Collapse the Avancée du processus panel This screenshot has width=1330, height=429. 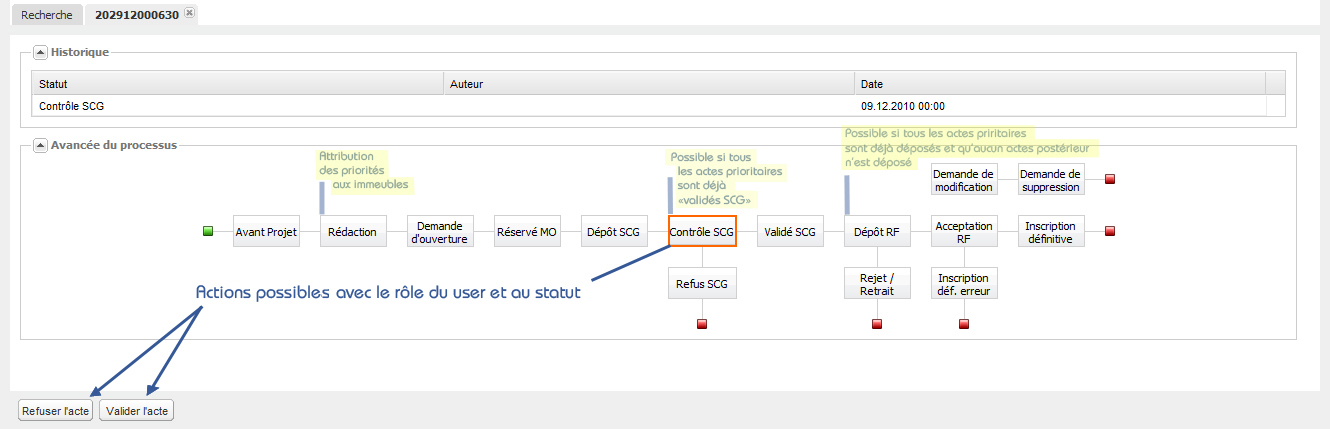(40, 145)
